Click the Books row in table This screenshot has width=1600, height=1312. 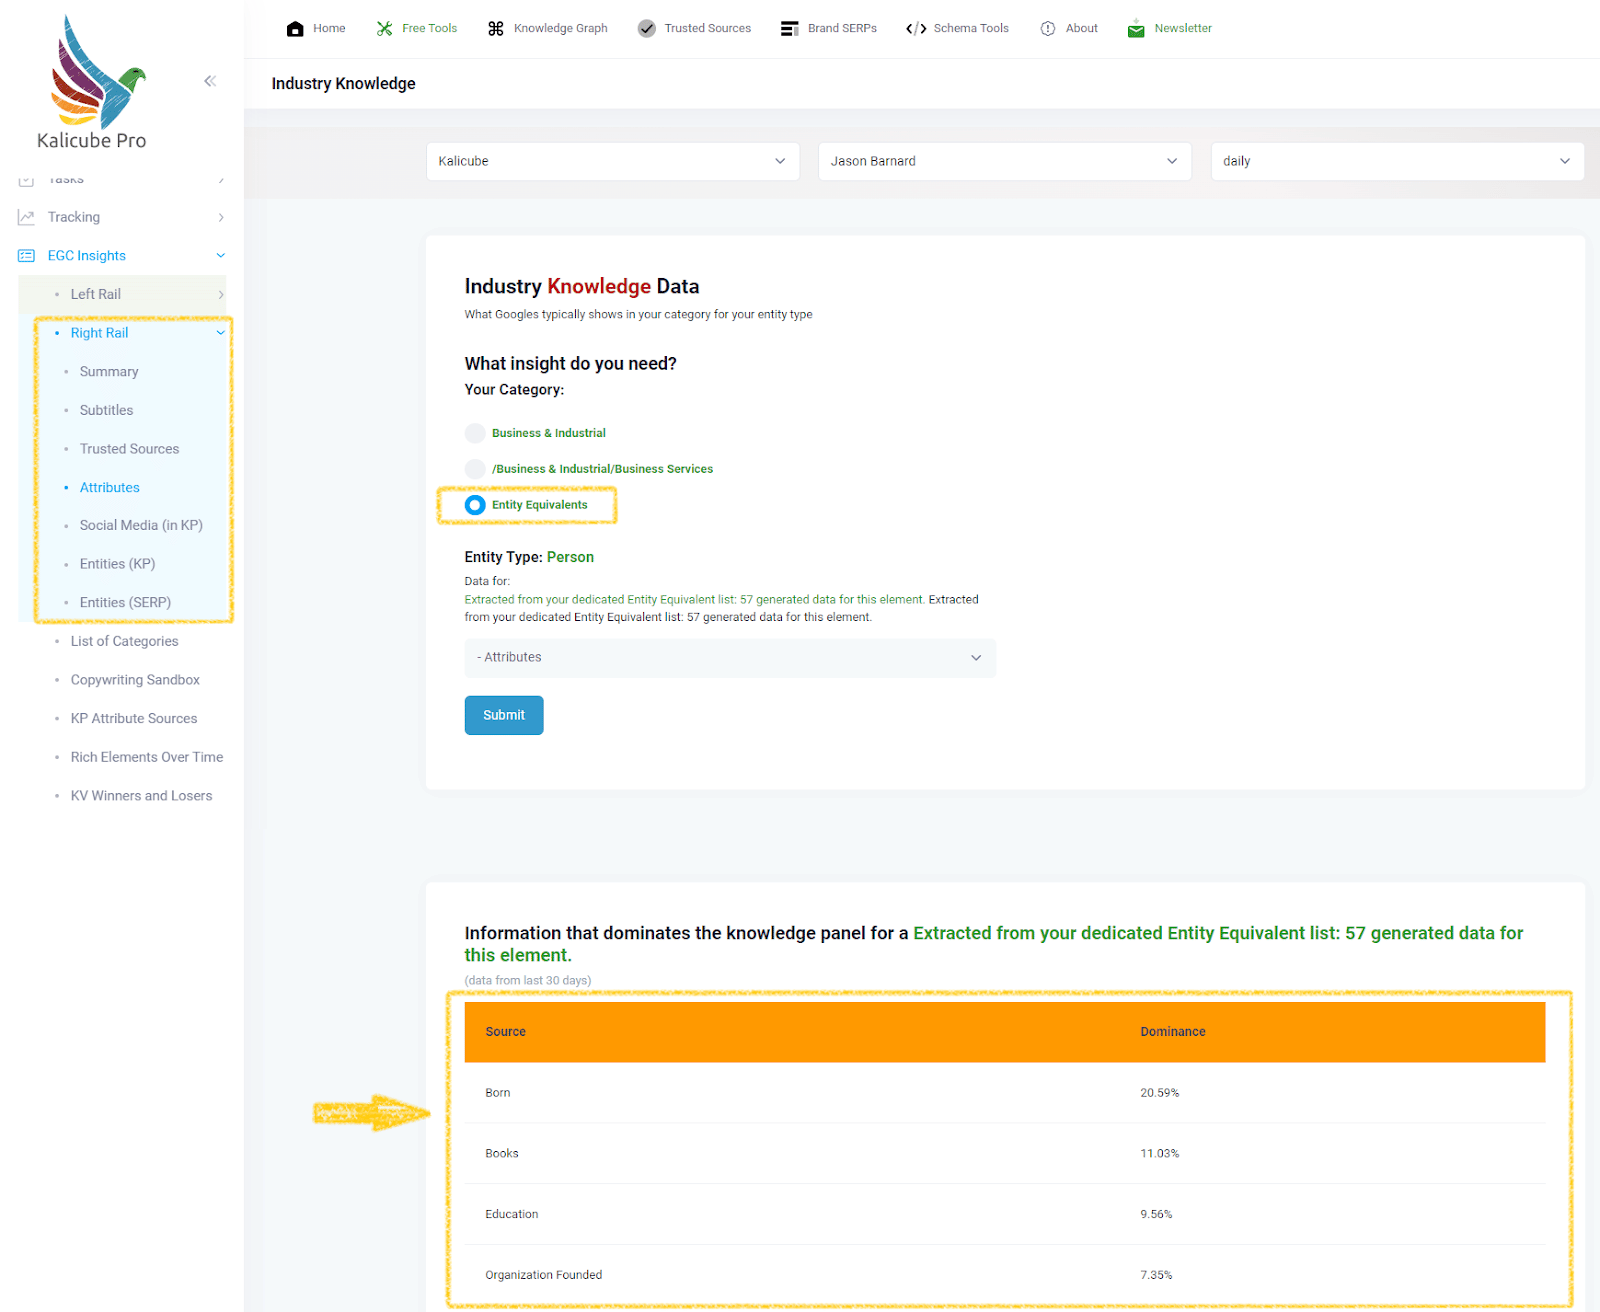[1005, 1154]
